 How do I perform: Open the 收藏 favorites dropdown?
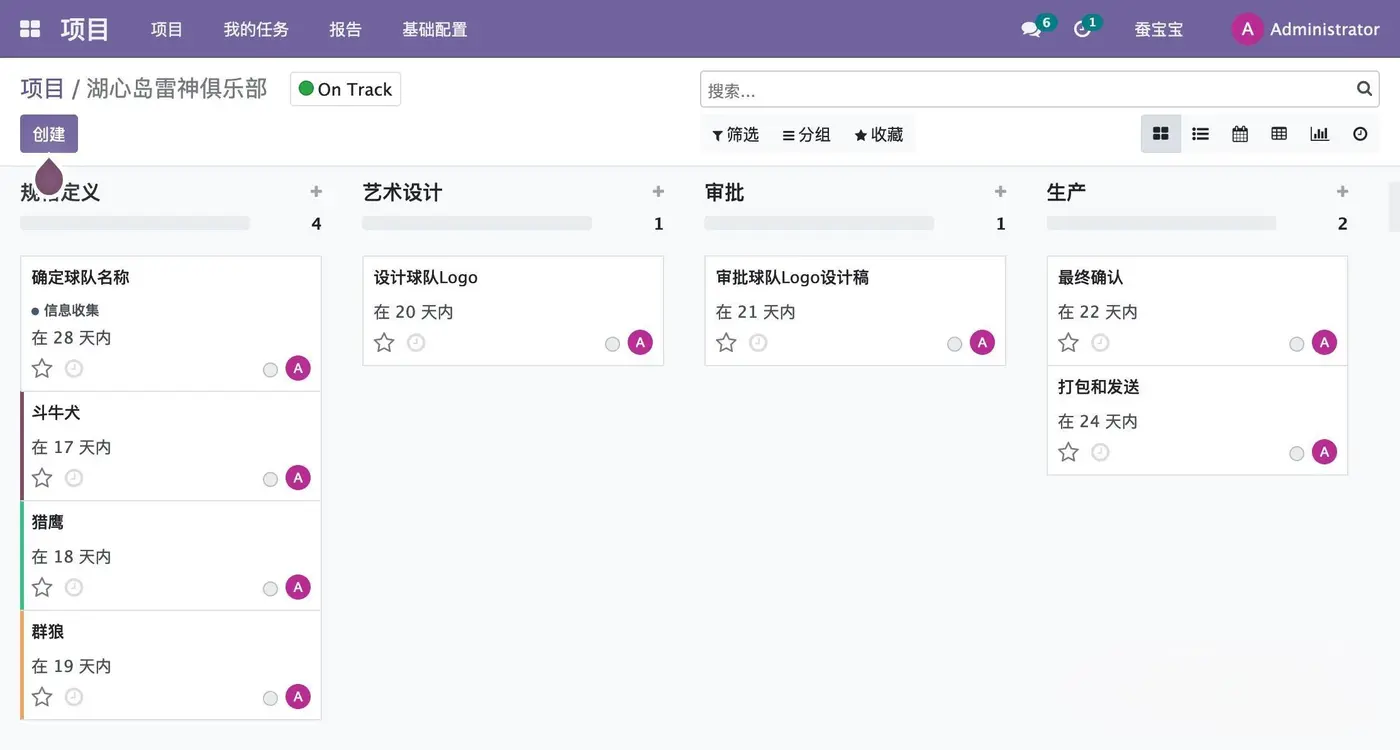pyautogui.click(x=879, y=133)
